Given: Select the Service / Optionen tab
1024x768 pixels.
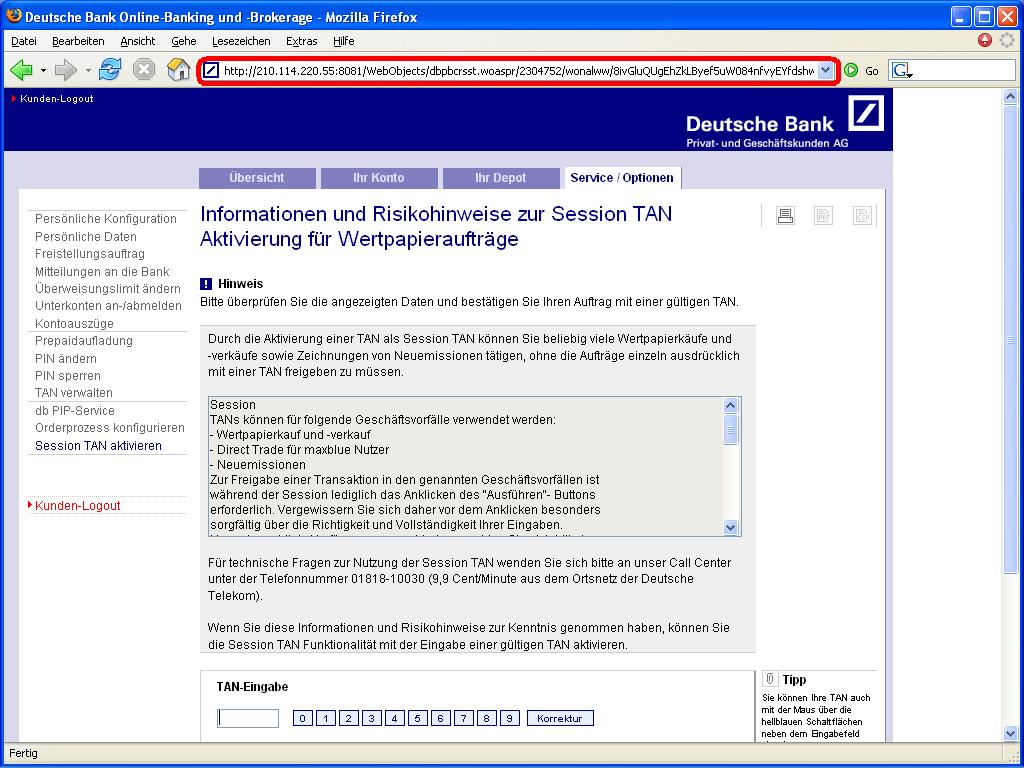Looking at the screenshot, I should [622, 178].
